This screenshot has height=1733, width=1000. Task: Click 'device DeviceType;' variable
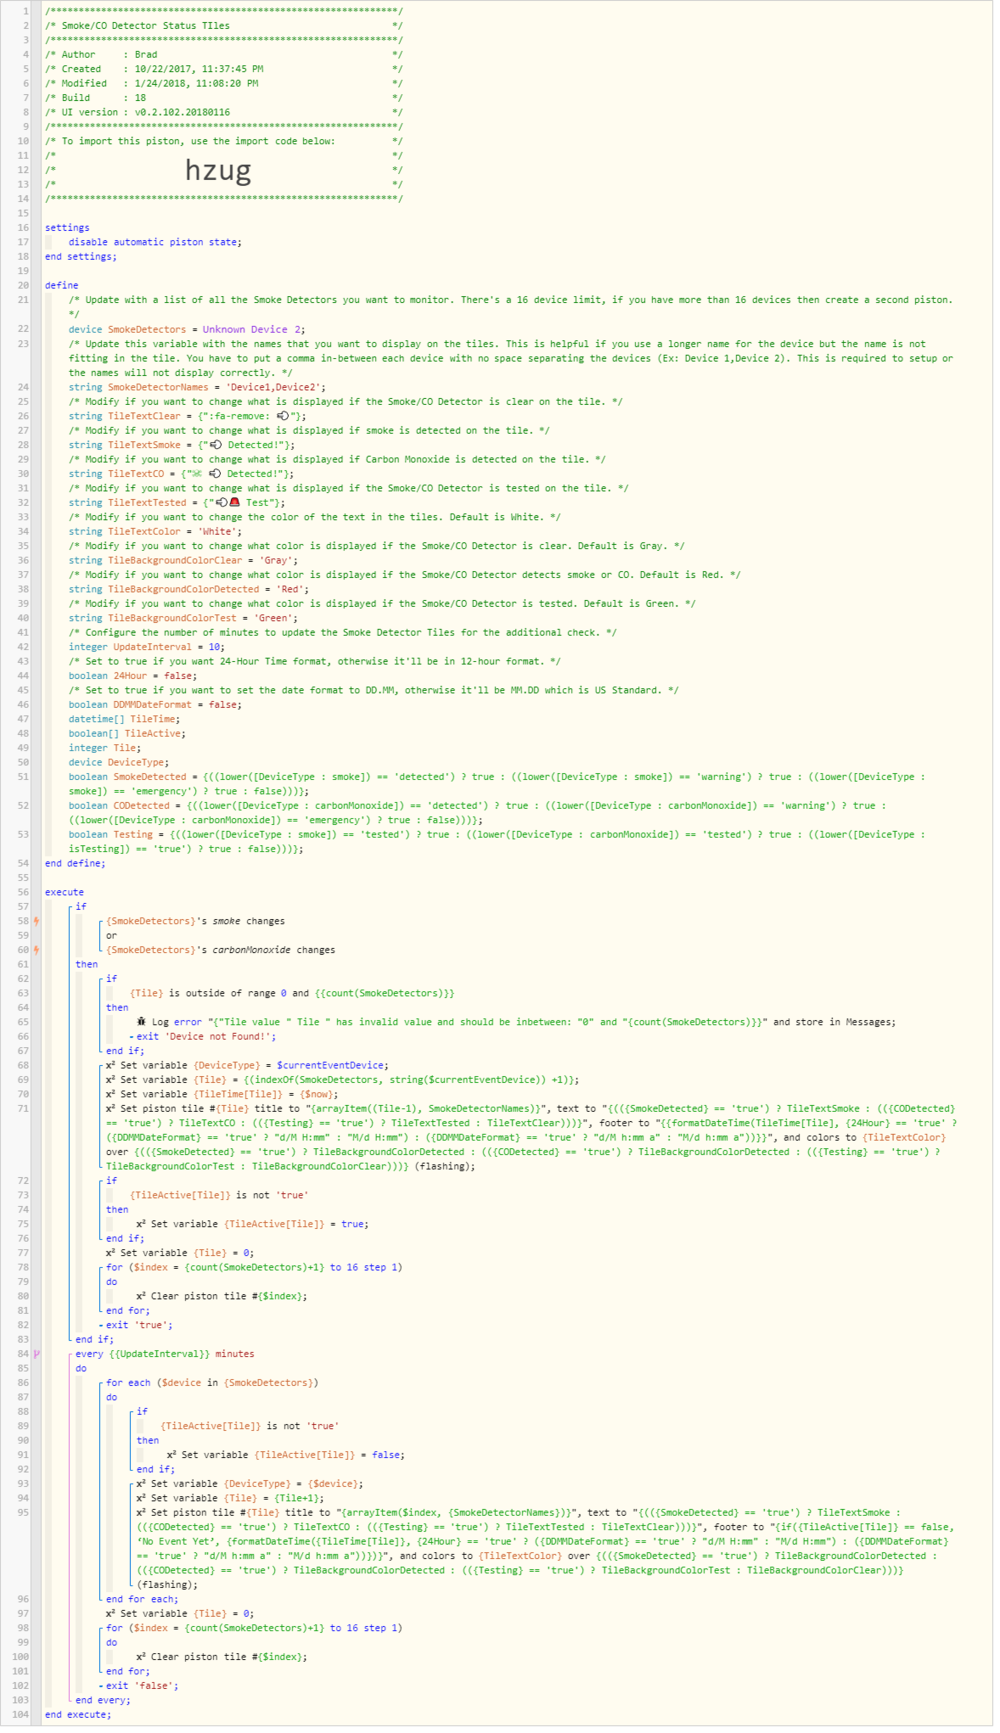tap(119, 765)
